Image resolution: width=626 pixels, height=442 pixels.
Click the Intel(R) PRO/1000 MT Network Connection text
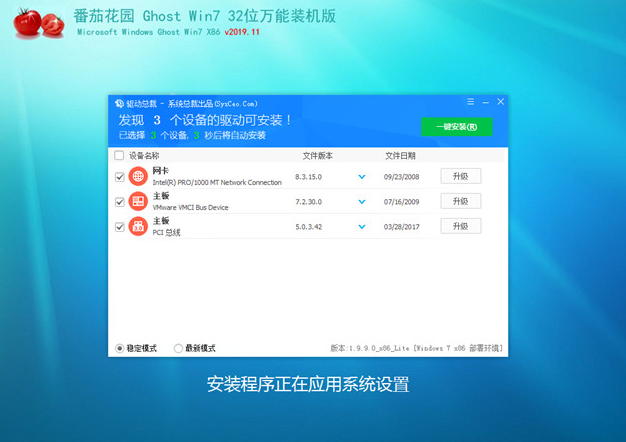[x=217, y=182]
